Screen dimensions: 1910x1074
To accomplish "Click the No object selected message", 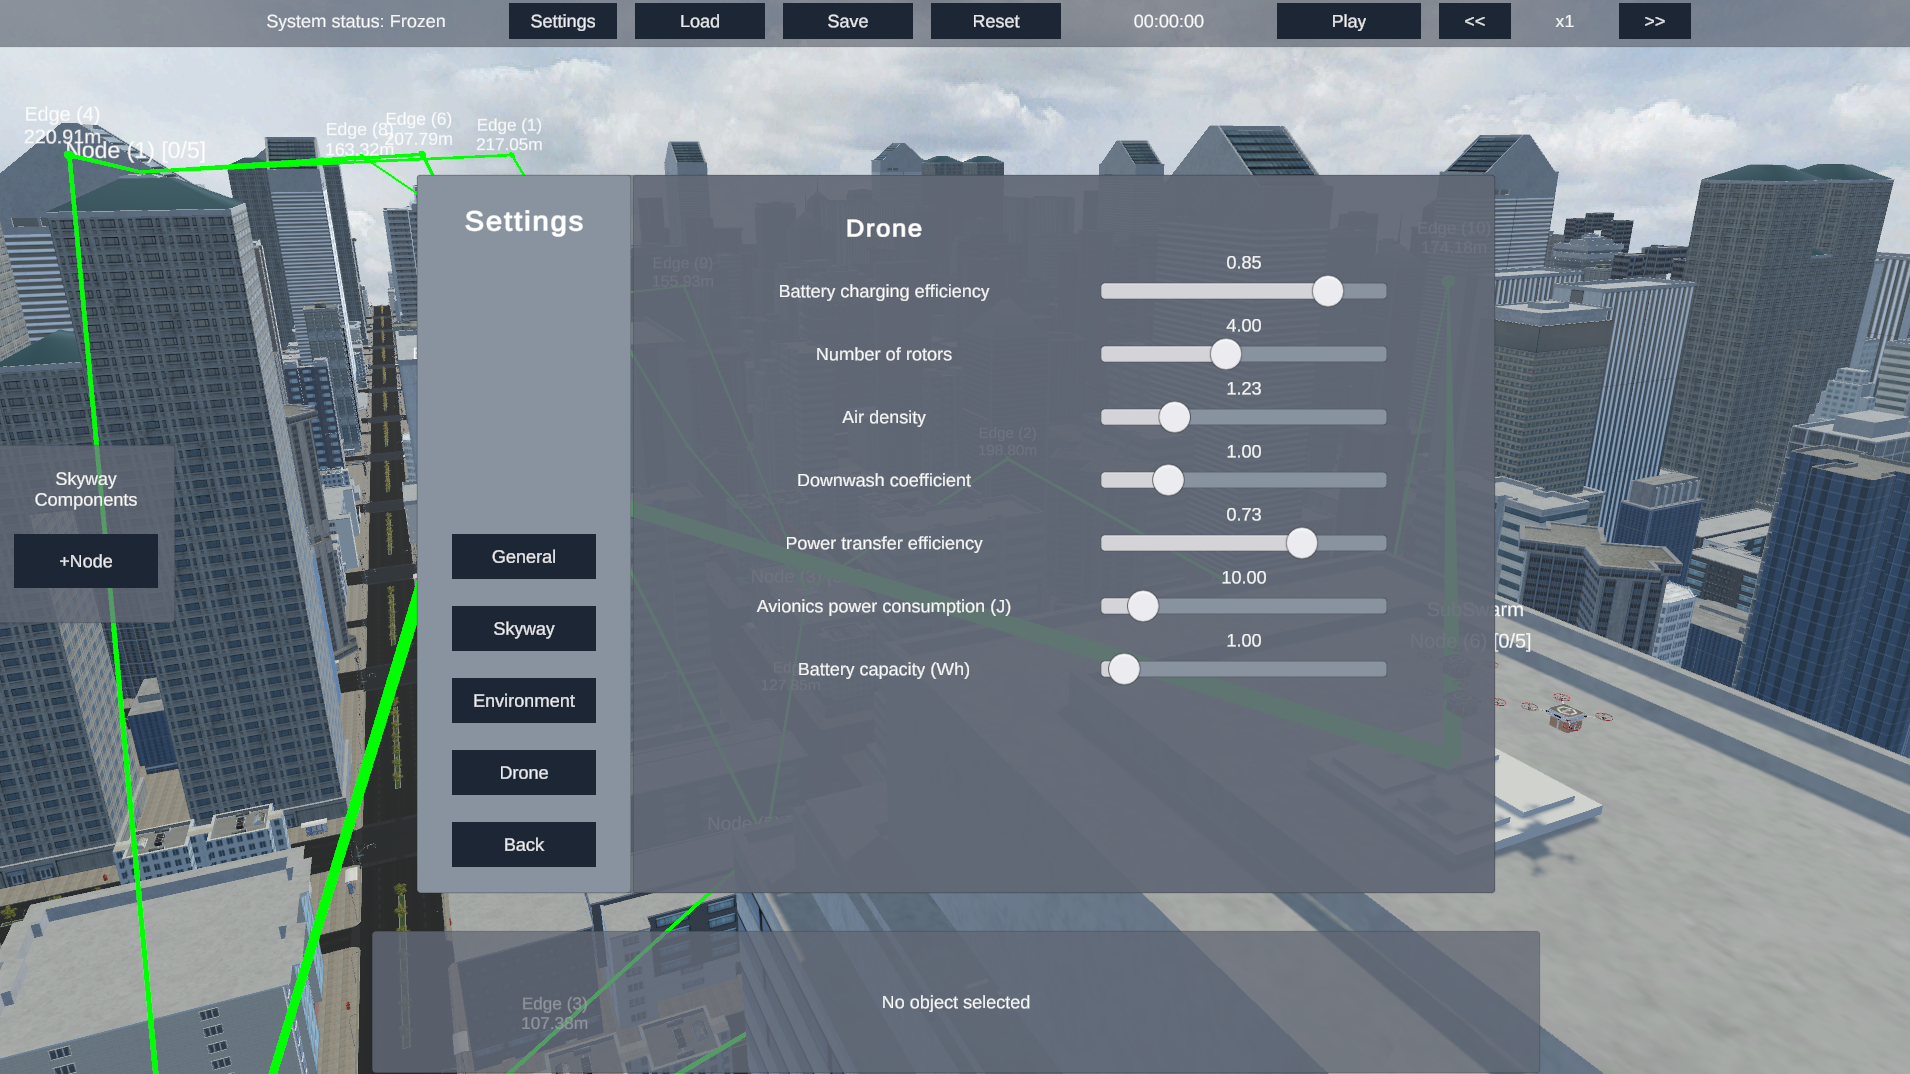I will coord(955,1002).
